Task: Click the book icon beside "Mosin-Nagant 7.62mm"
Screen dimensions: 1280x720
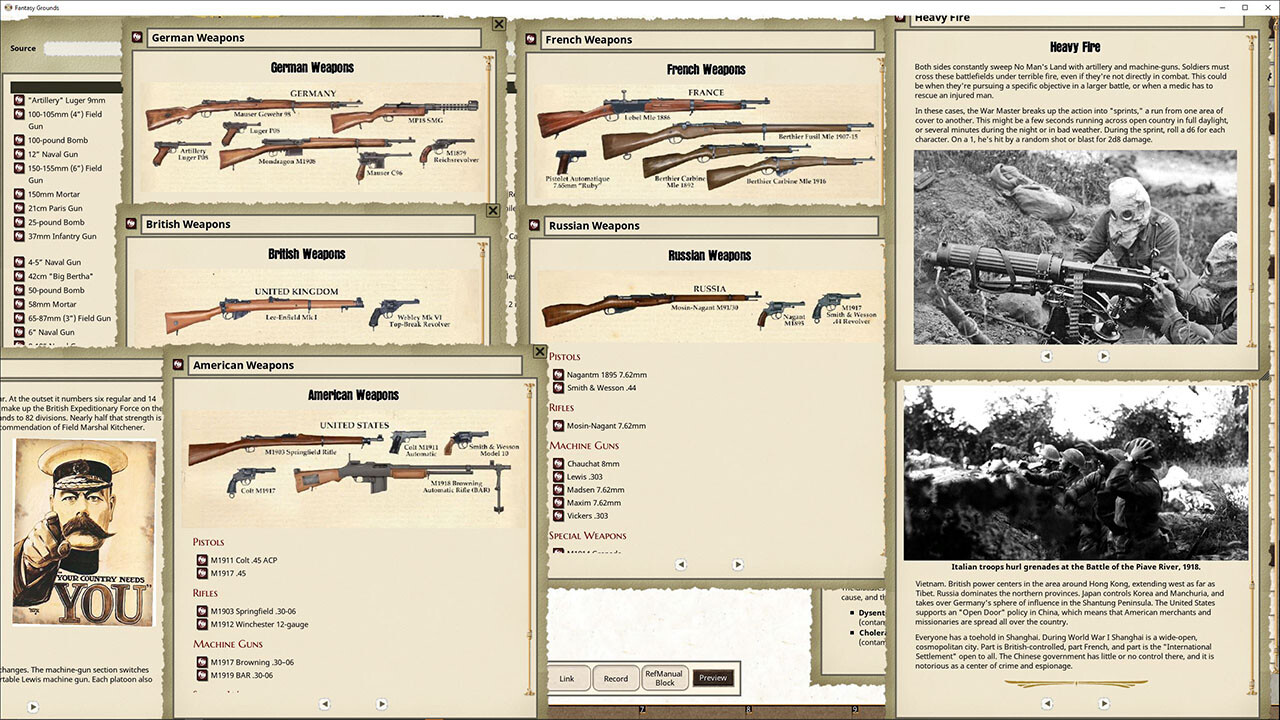Action: [x=557, y=425]
